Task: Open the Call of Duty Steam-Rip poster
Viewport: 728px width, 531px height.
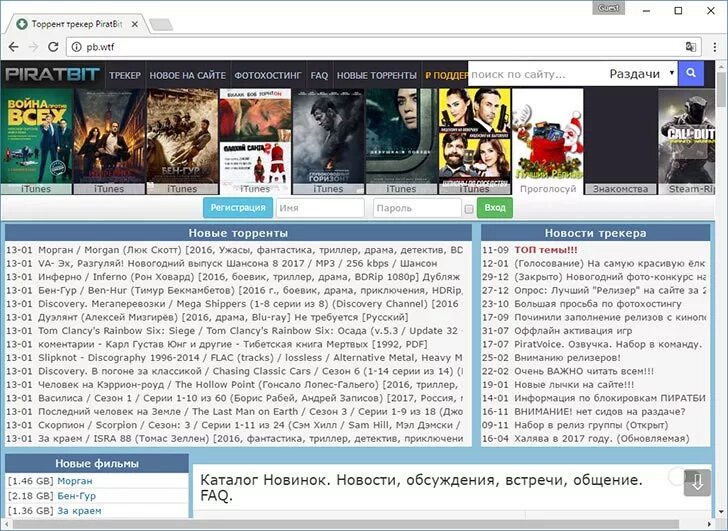Action: [x=687, y=141]
